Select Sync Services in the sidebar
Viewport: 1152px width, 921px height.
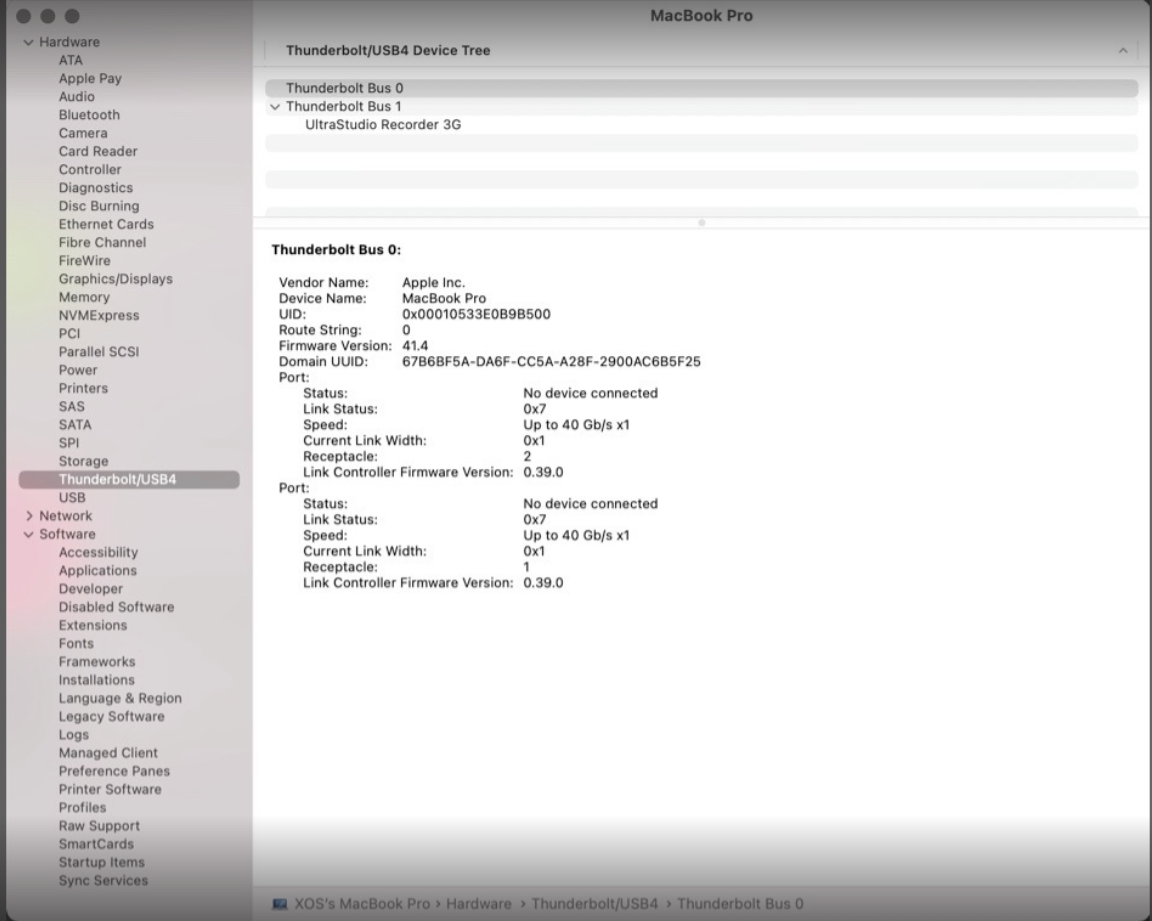tap(103, 881)
